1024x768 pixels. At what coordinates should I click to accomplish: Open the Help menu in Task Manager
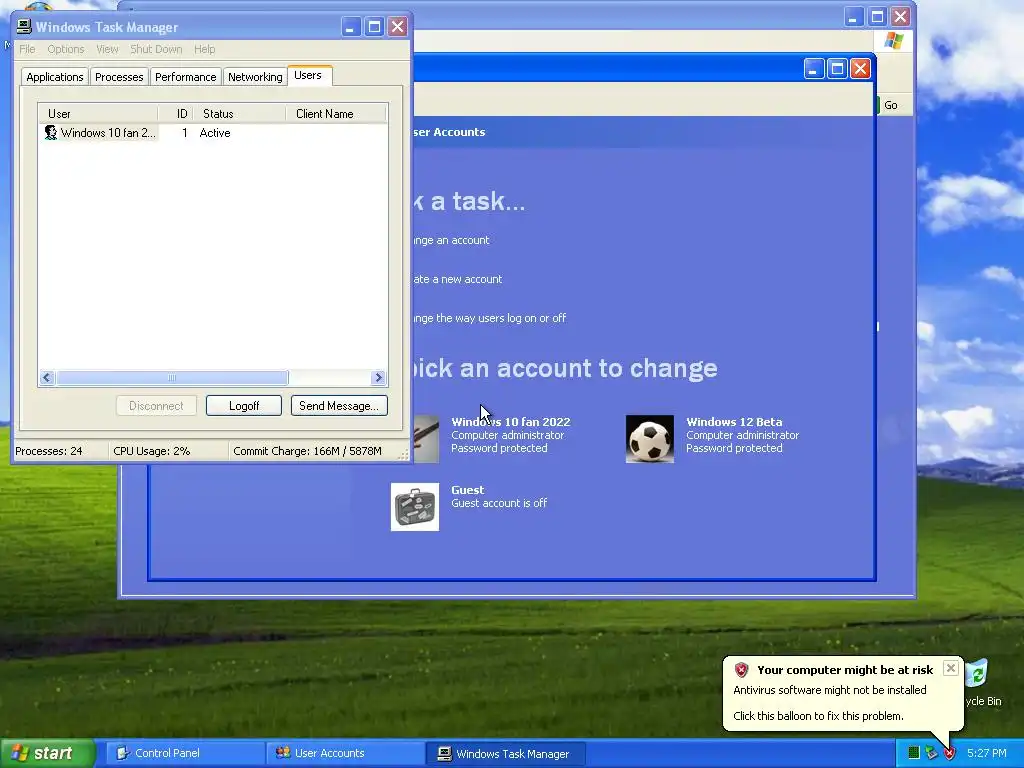pos(204,49)
